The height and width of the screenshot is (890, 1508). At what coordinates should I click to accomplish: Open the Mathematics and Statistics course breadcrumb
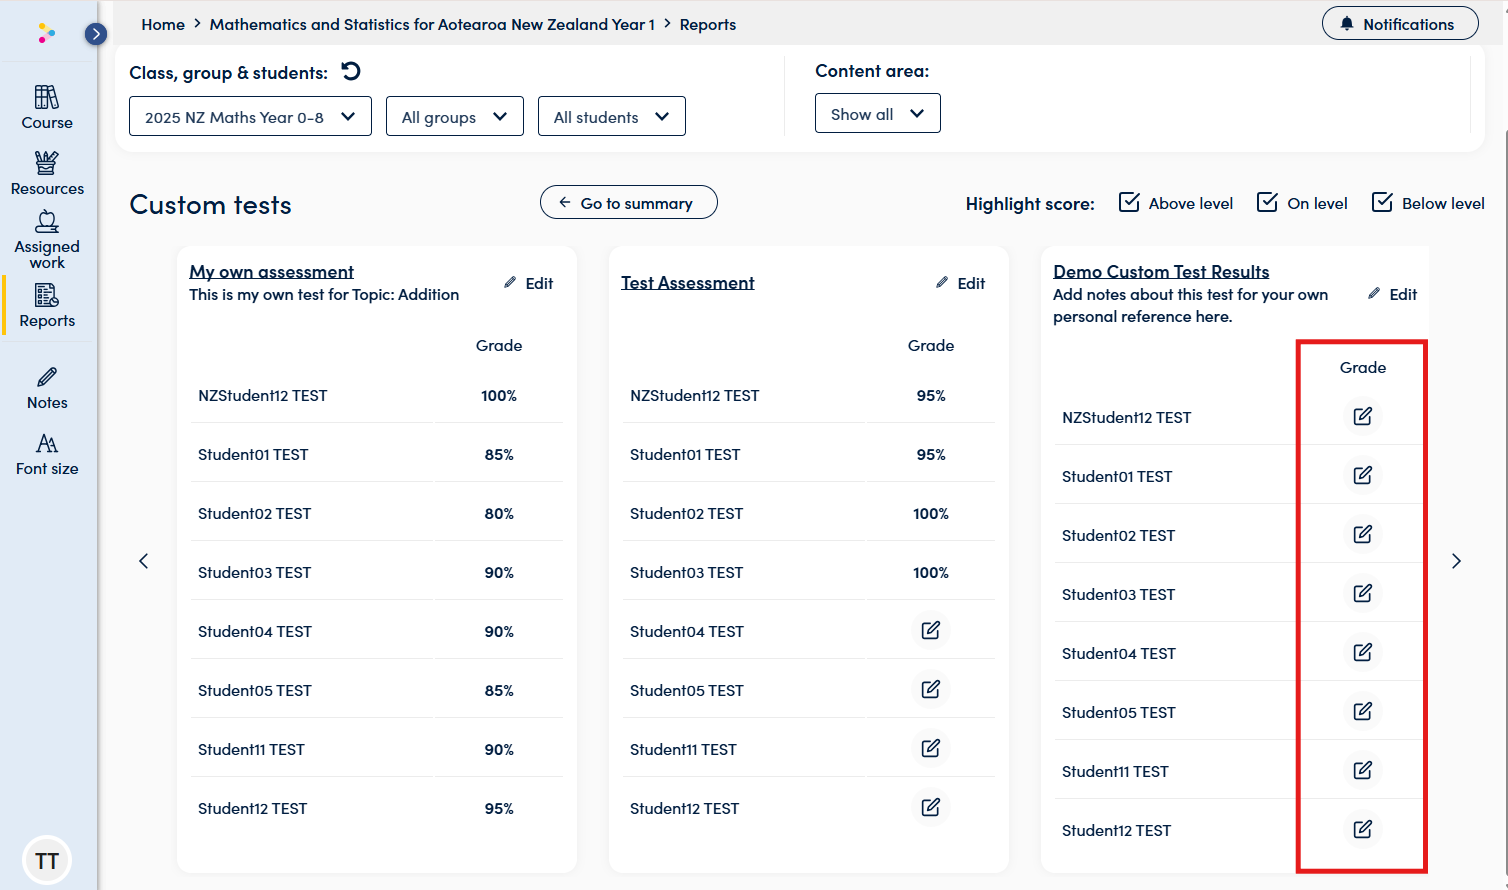point(432,24)
